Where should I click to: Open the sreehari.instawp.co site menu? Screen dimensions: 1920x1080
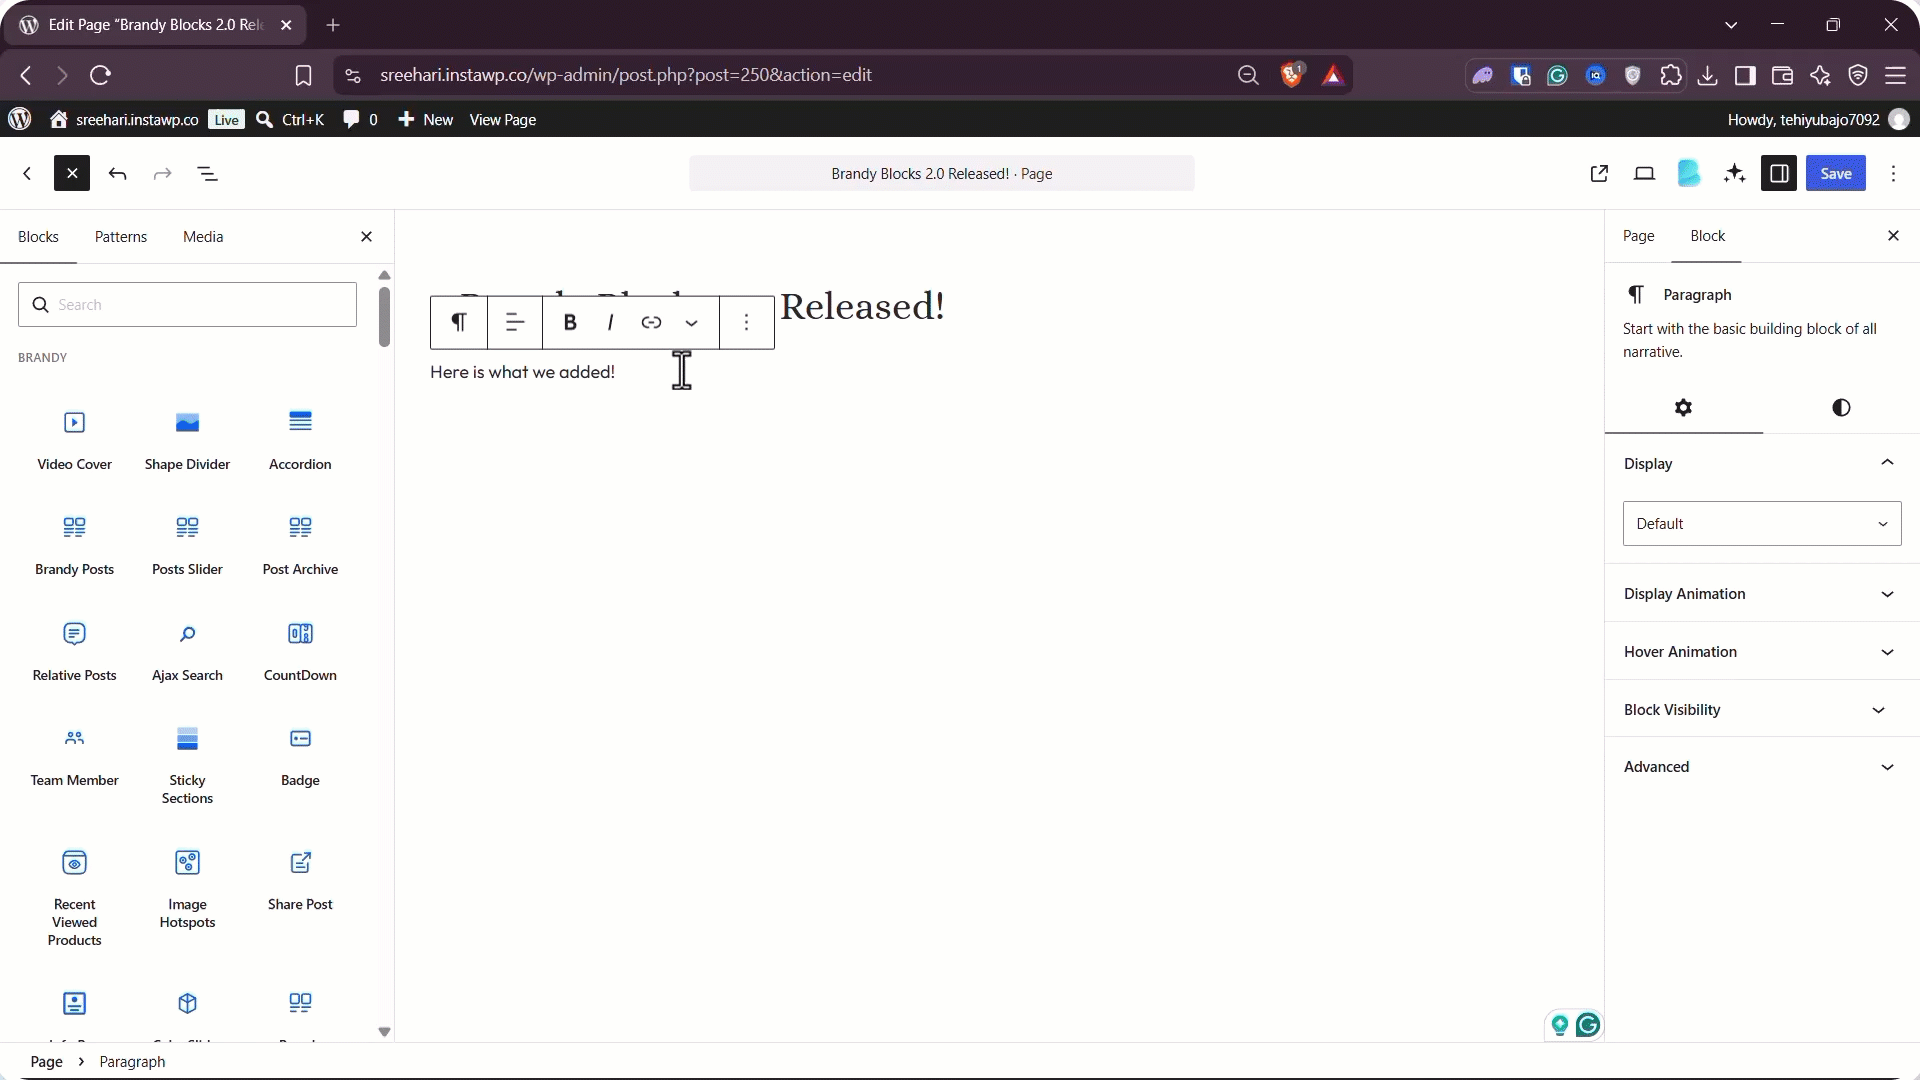[x=125, y=120]
